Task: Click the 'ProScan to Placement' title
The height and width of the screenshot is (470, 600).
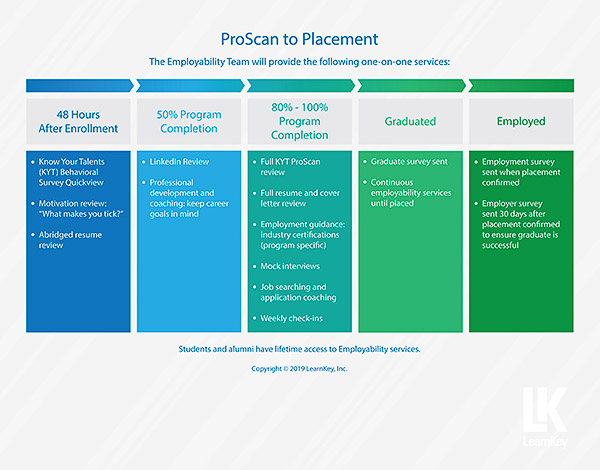Action: point(299,39)
